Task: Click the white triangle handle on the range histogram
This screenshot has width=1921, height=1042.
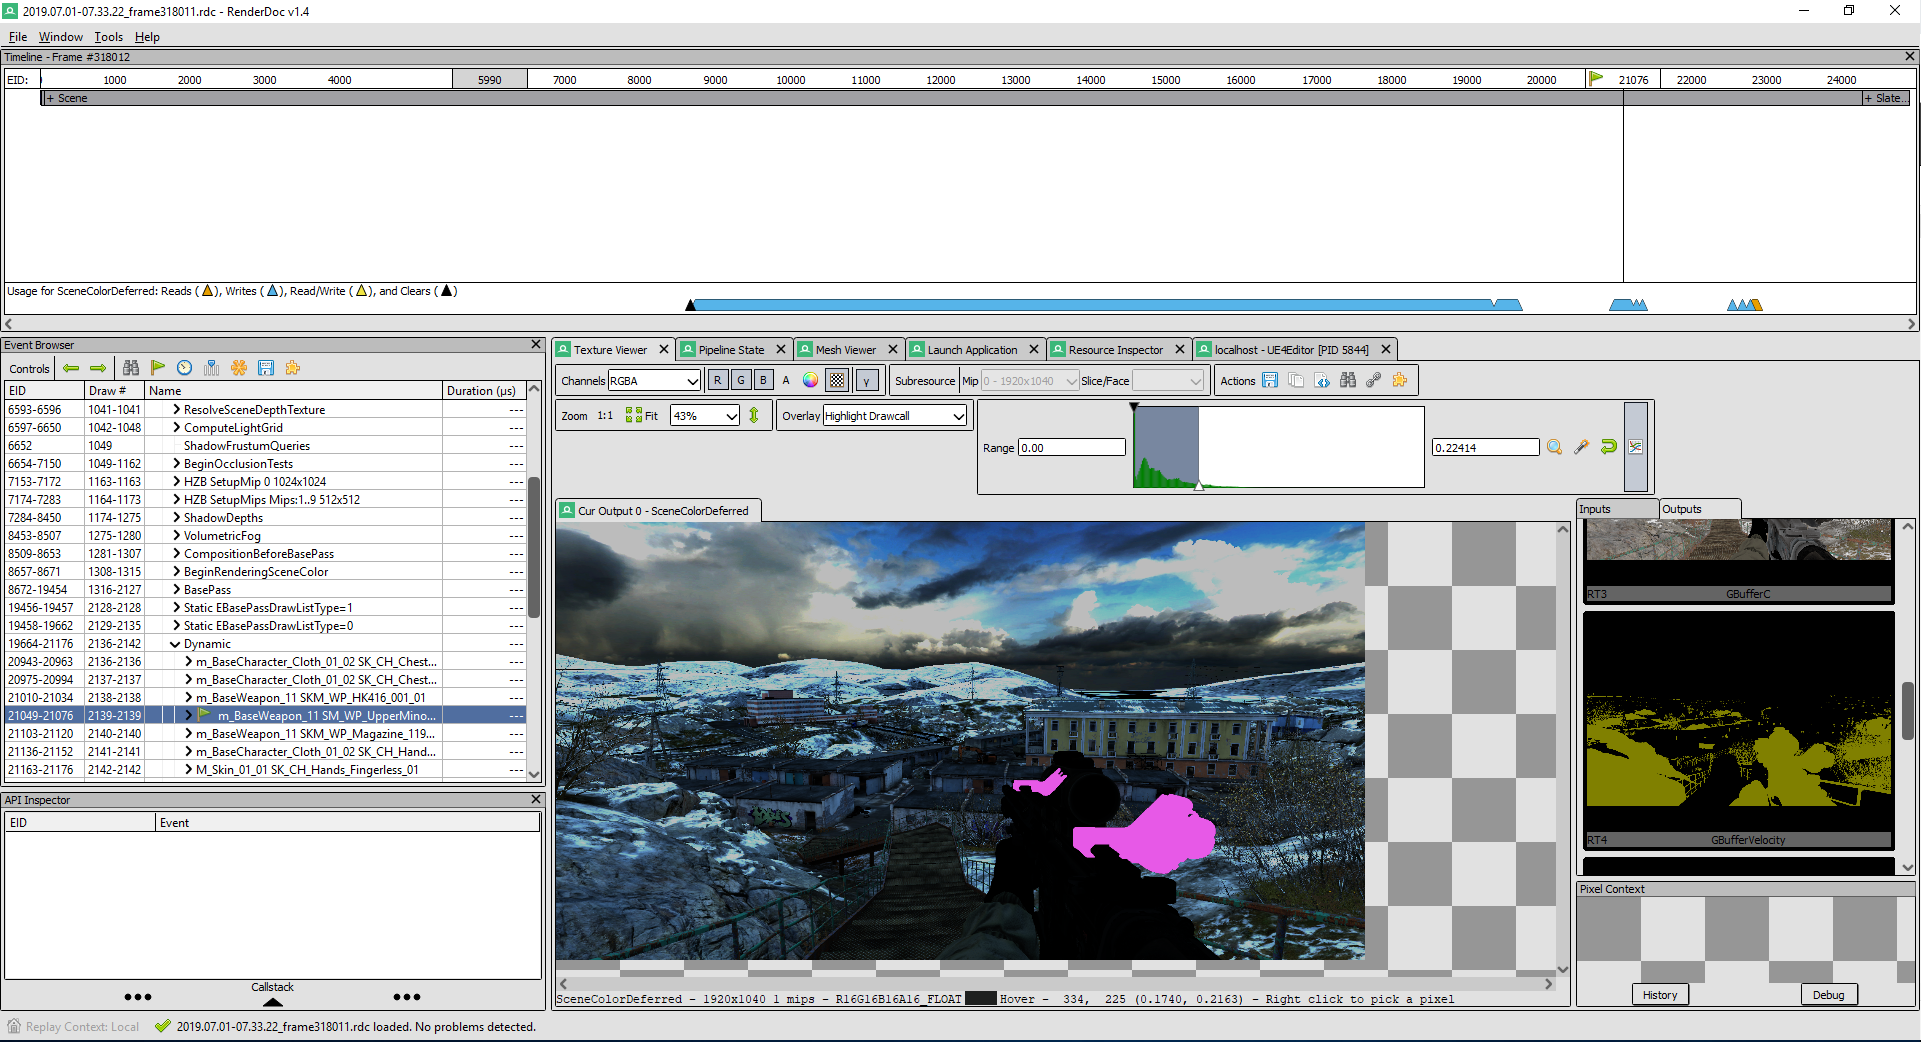Action: (1199, 486)
